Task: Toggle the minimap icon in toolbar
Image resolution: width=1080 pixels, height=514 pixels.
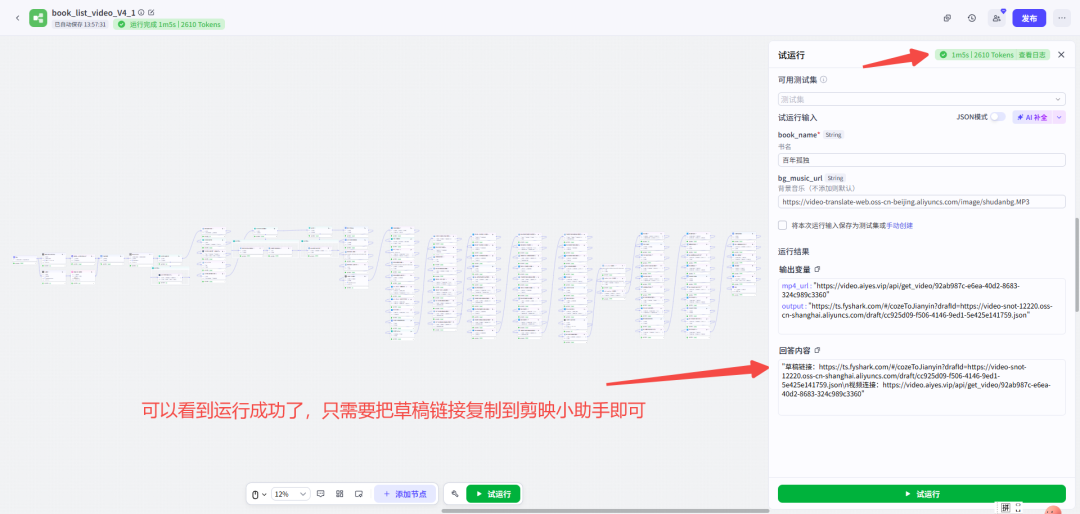Action: 359,494
